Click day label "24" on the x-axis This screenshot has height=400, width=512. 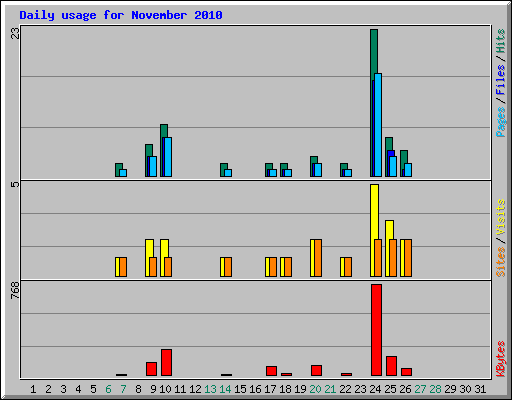375,389
